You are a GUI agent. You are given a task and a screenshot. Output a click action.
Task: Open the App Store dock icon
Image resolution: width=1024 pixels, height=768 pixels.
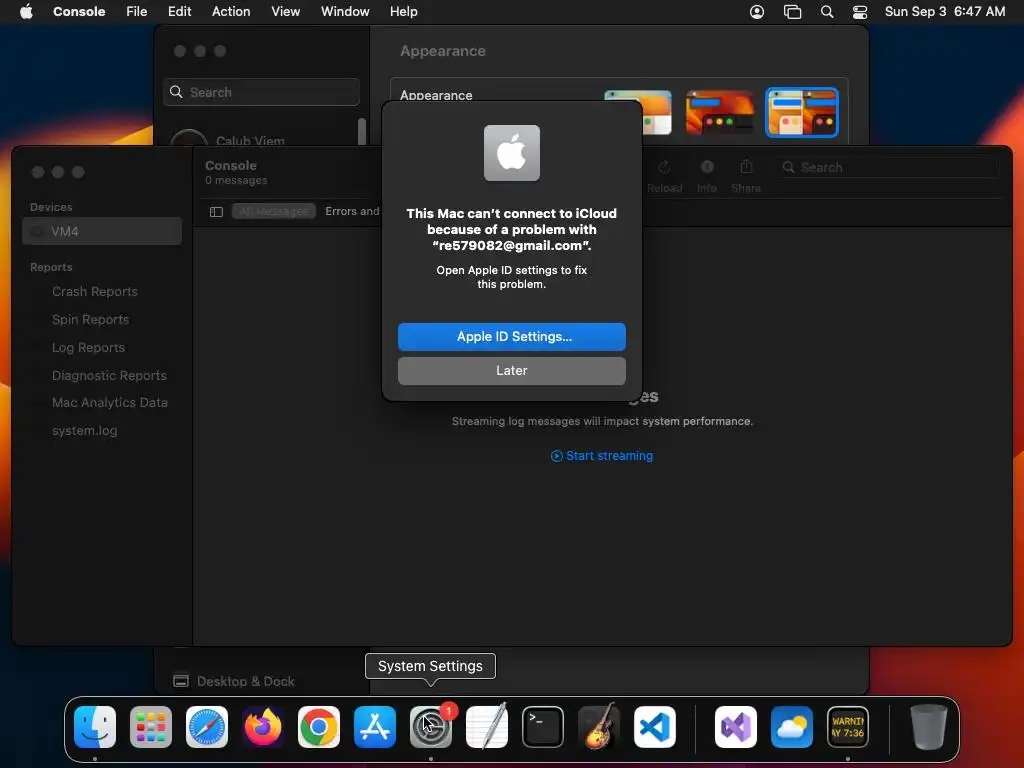(375, 727)
